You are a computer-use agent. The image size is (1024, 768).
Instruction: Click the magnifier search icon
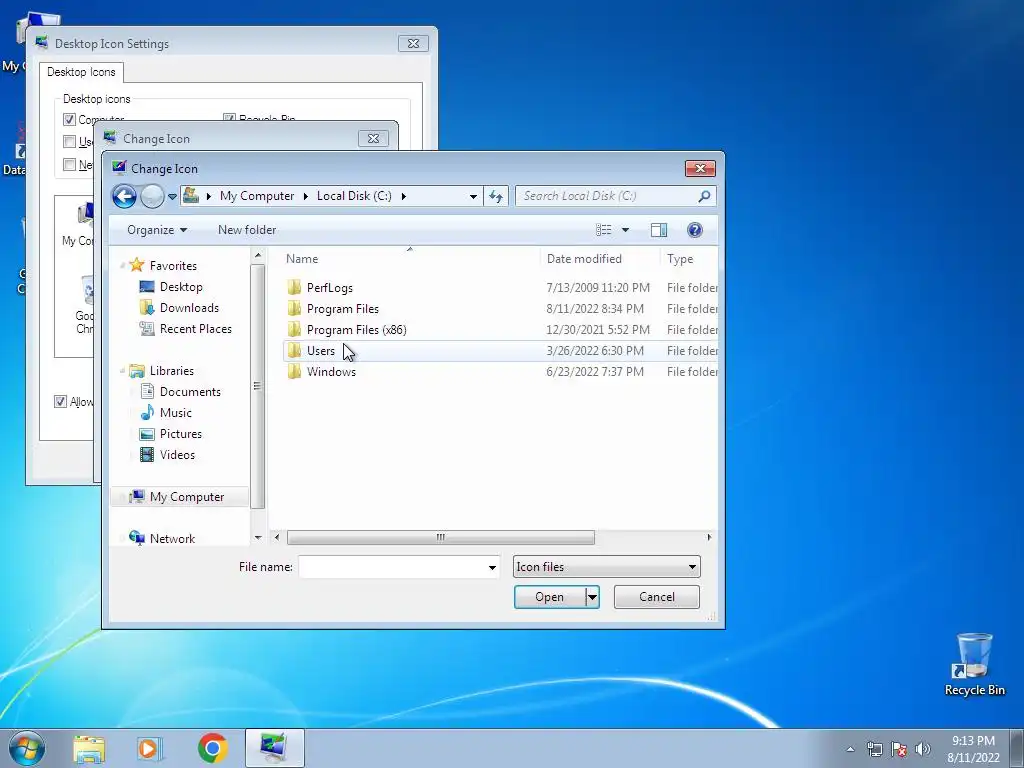tap(704, 196)
